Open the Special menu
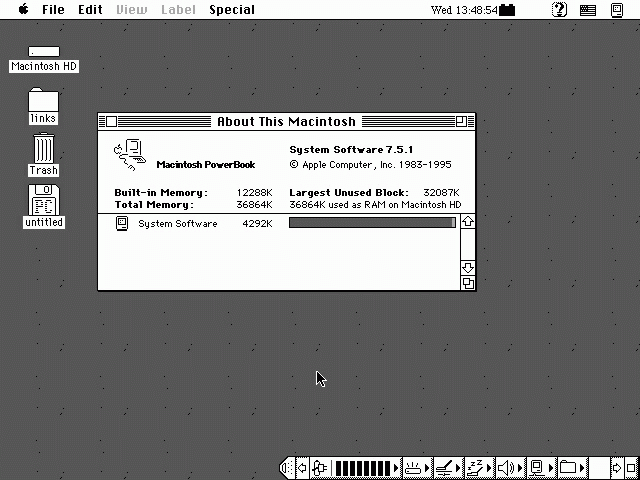 232,10
